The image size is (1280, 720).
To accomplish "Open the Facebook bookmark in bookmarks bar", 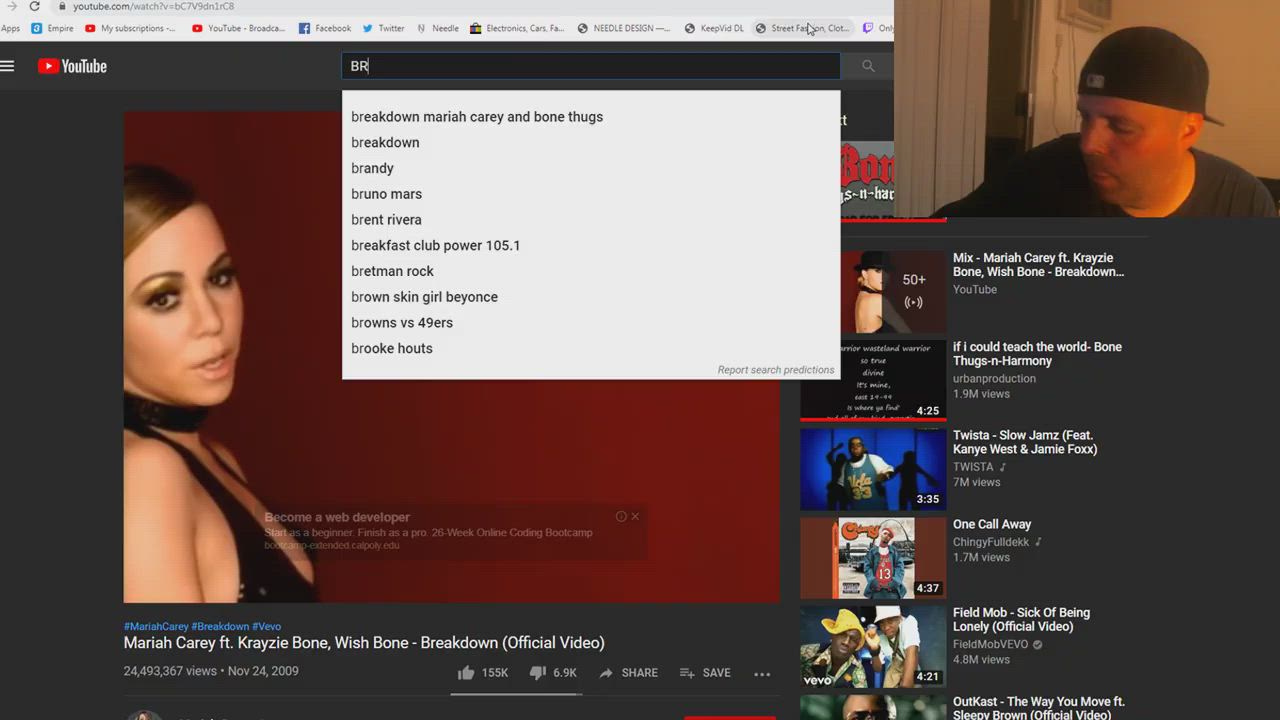I will (x=325, y=28).
